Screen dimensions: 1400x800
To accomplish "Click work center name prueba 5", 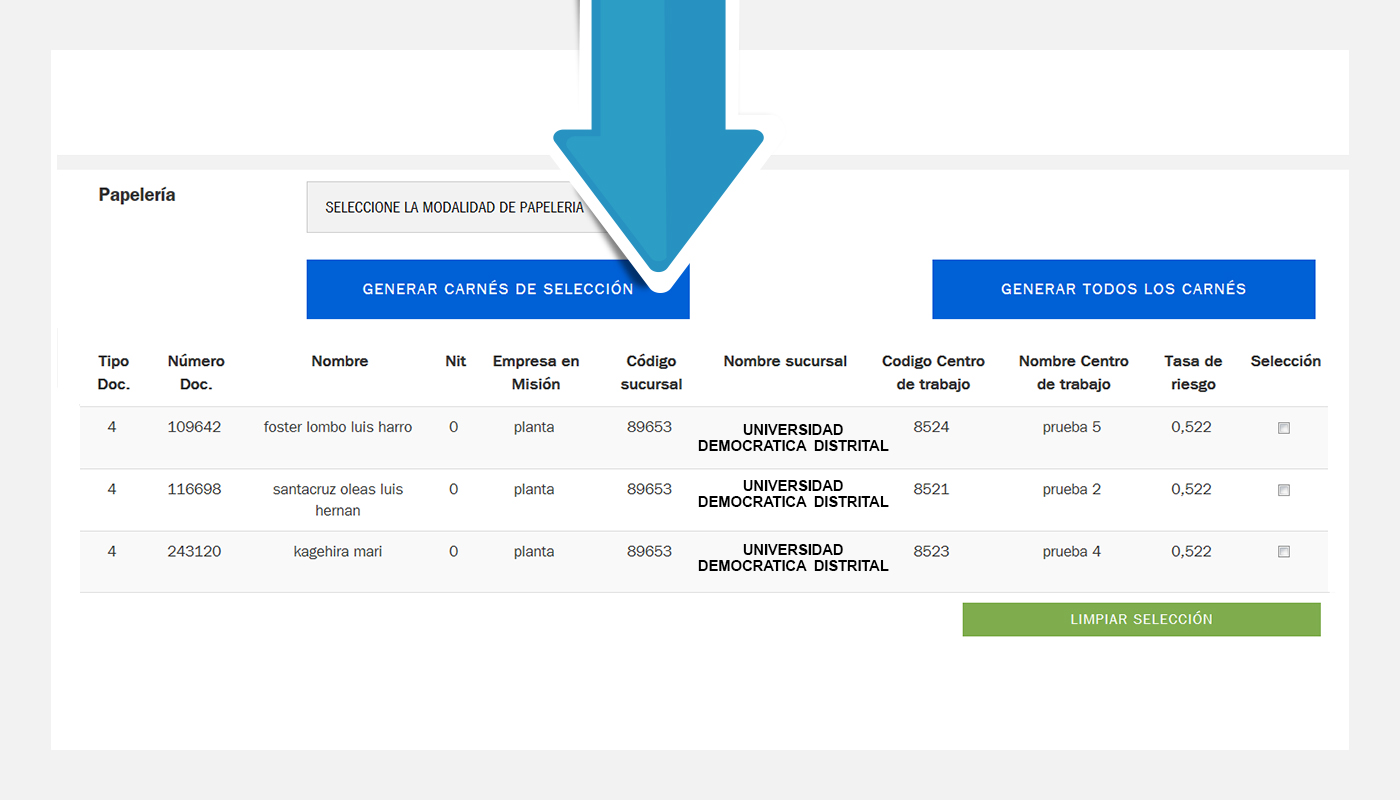I will tap(1072, 427).
